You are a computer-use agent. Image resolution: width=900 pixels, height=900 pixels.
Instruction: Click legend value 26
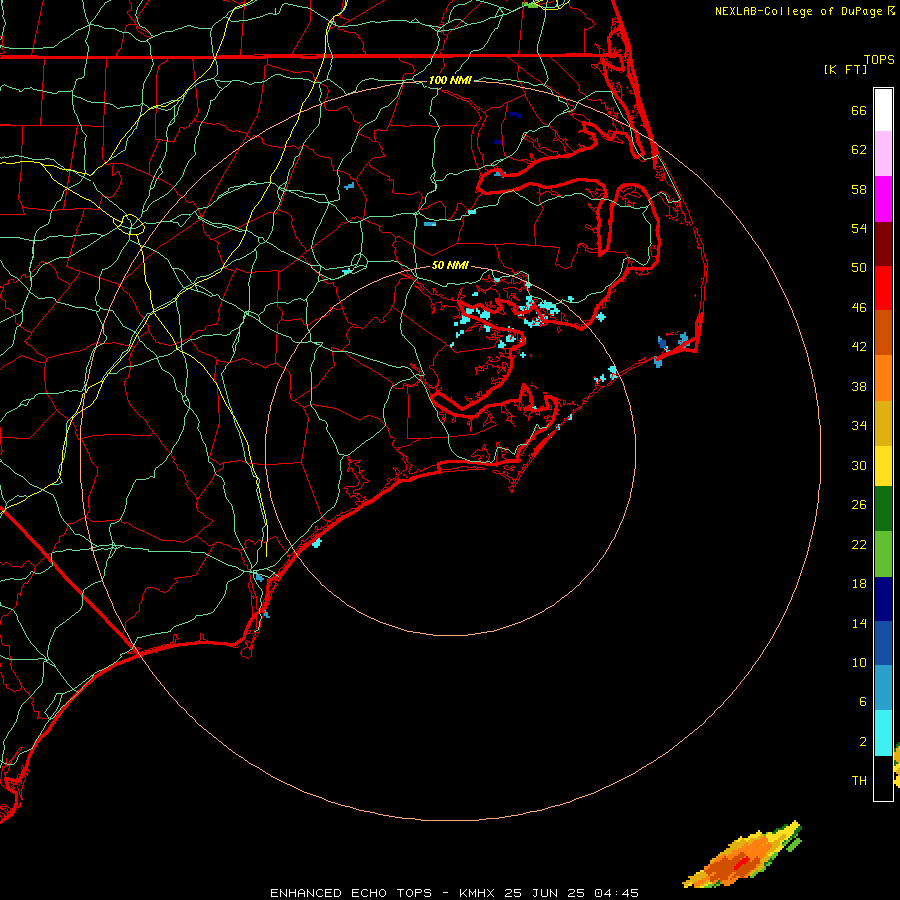coord(859,505)
